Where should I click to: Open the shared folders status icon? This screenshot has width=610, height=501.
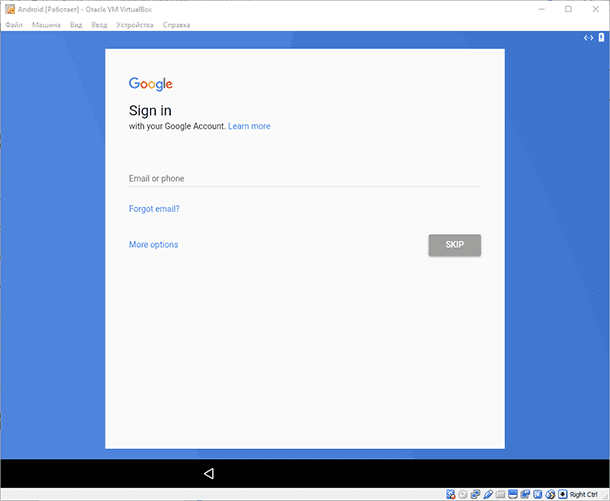tap(500, 494)
